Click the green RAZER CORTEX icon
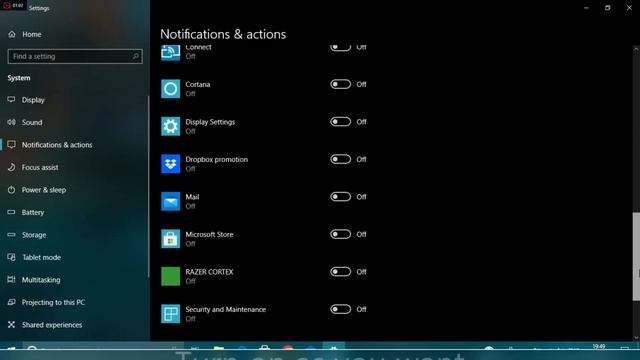 click(x=170, y=276)
